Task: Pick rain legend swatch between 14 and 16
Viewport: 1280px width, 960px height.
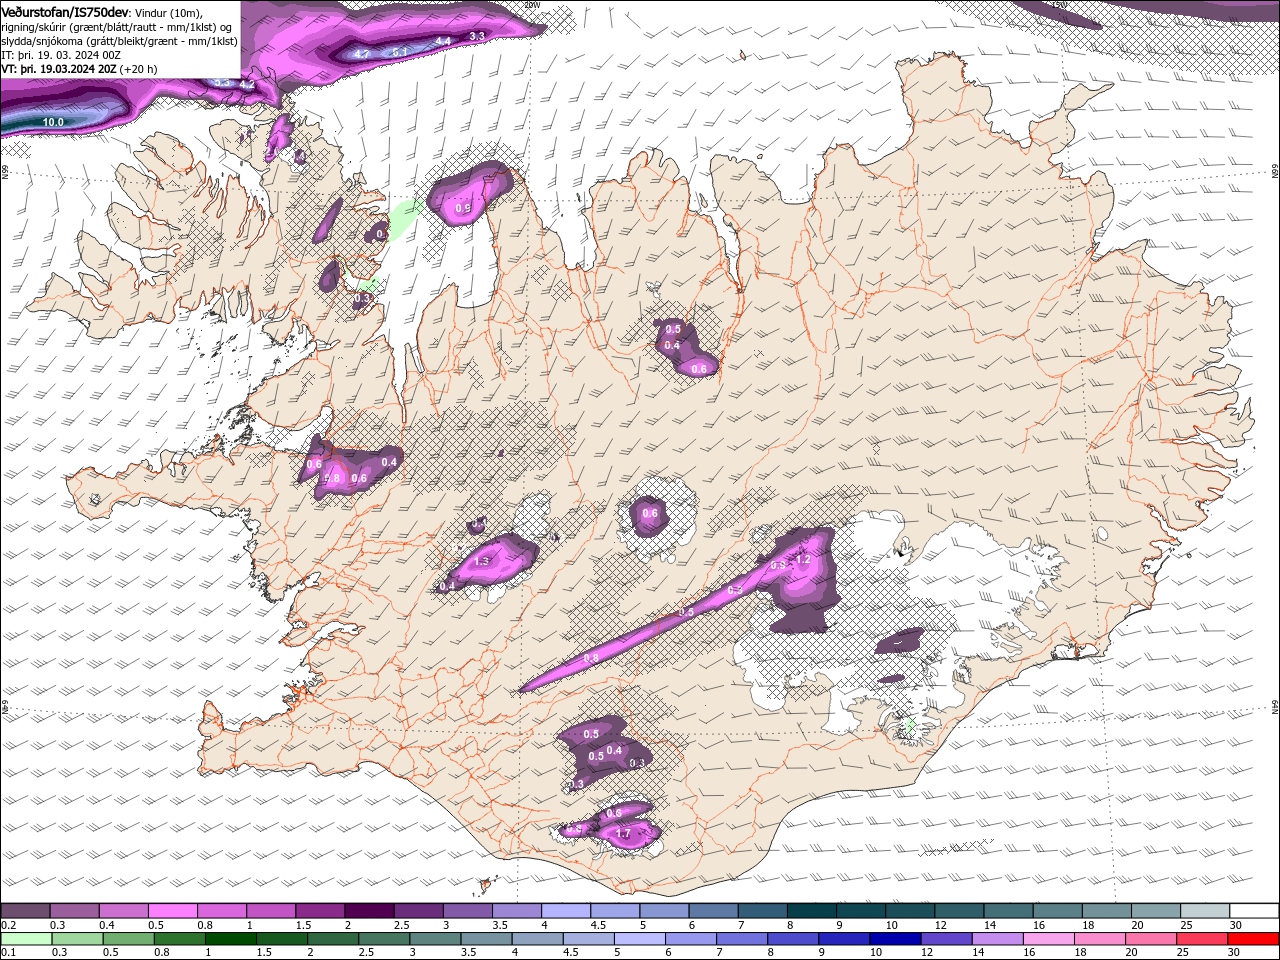Action: point(998,939)
